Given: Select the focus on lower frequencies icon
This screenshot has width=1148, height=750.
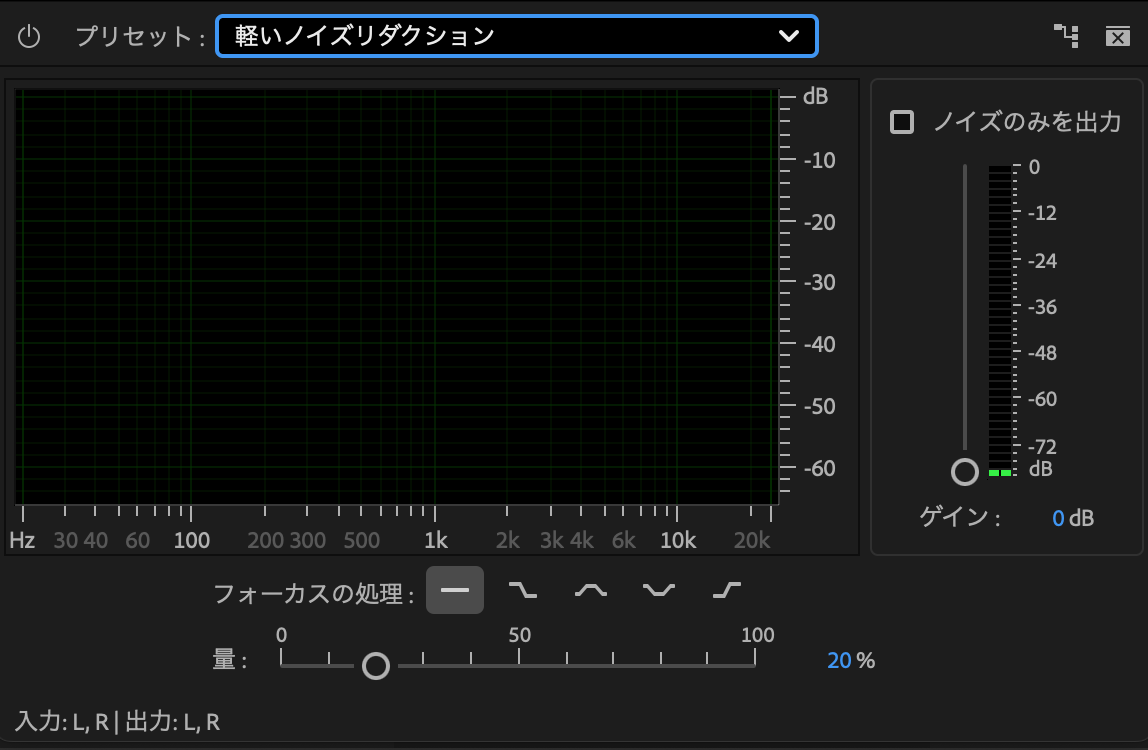Looking at the screenshot, I should tap(522, 590).
